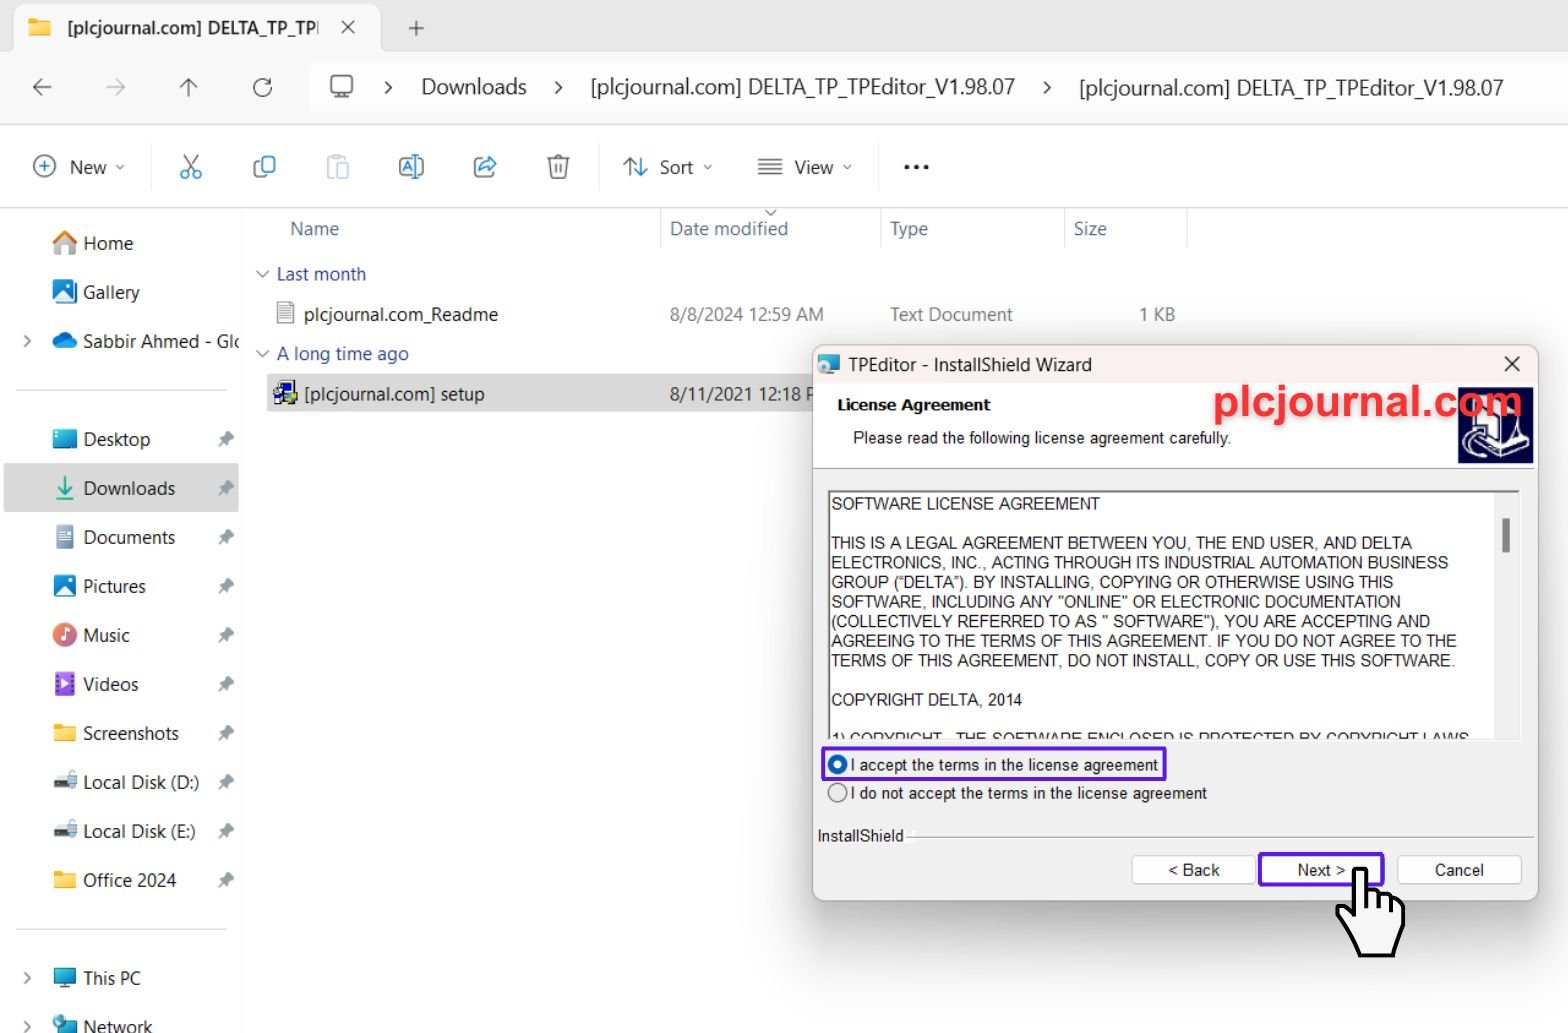1568x1033 pixels.
Task: Sort files by Date modified column
Action: pos(729,229)
